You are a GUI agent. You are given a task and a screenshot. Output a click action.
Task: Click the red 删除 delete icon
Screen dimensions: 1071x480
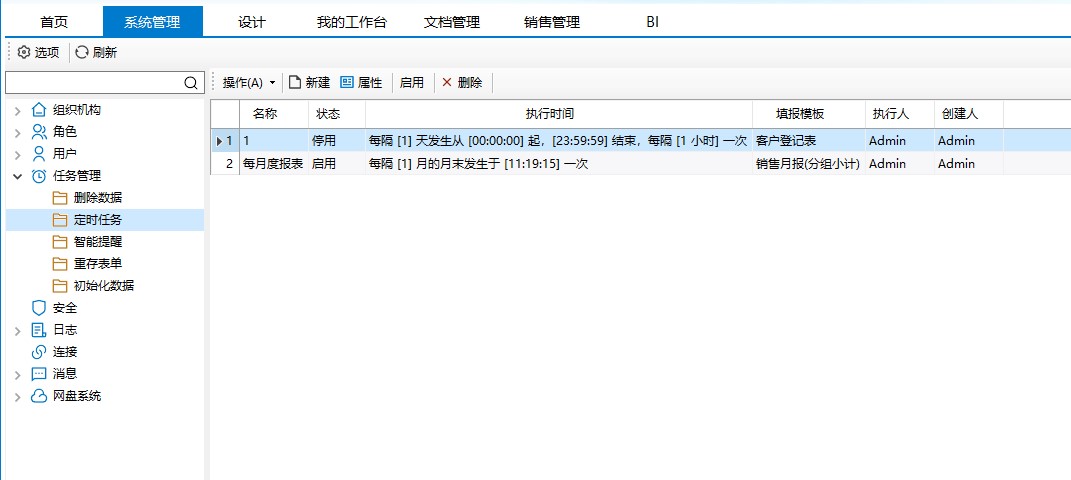coord(447,83)
